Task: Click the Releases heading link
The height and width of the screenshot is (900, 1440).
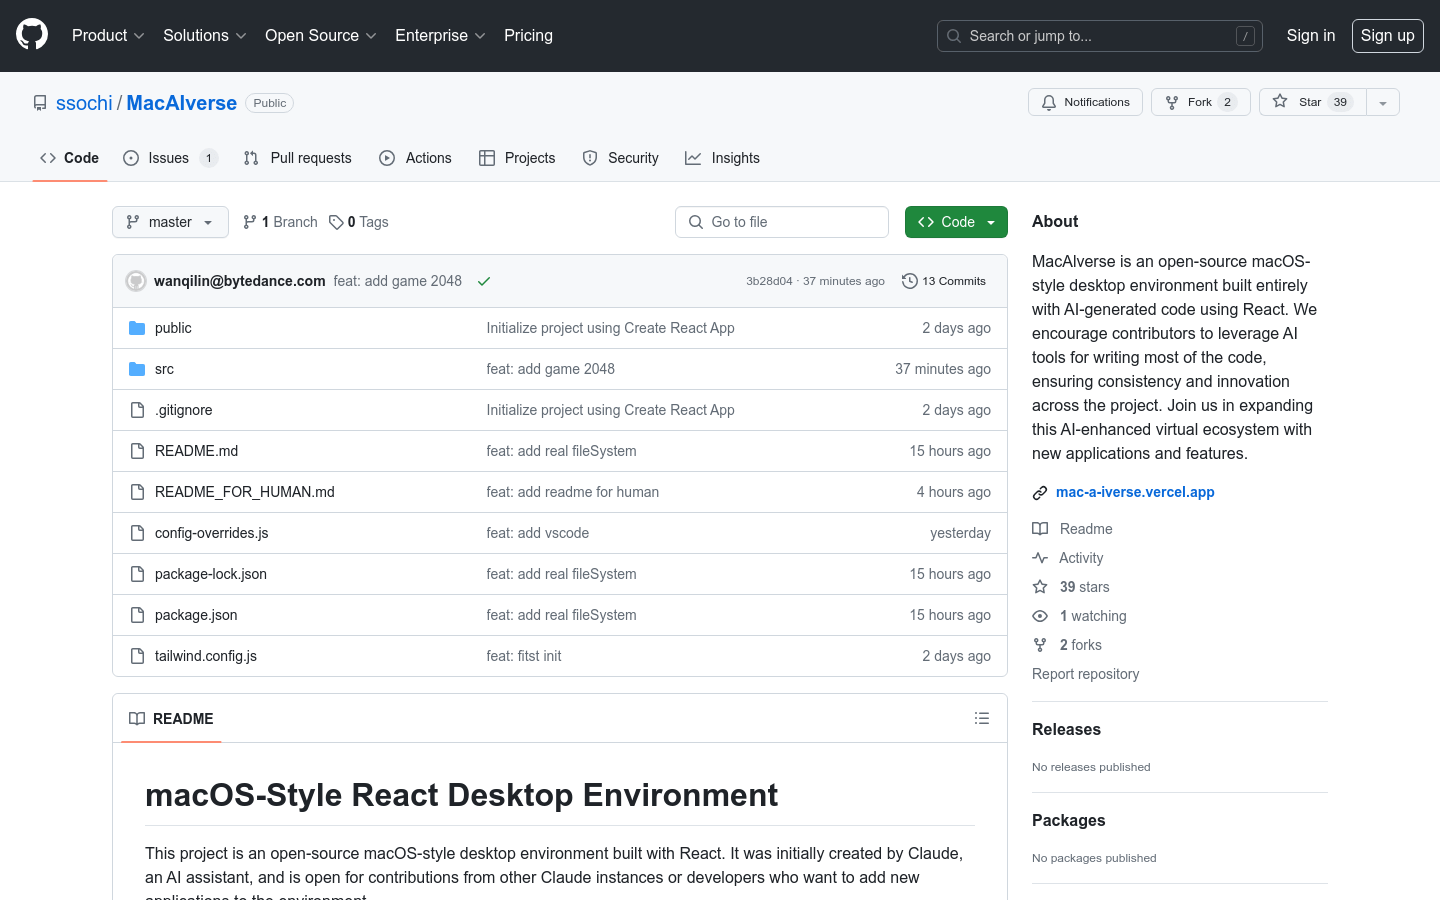Action: (x=1066, y=730)
